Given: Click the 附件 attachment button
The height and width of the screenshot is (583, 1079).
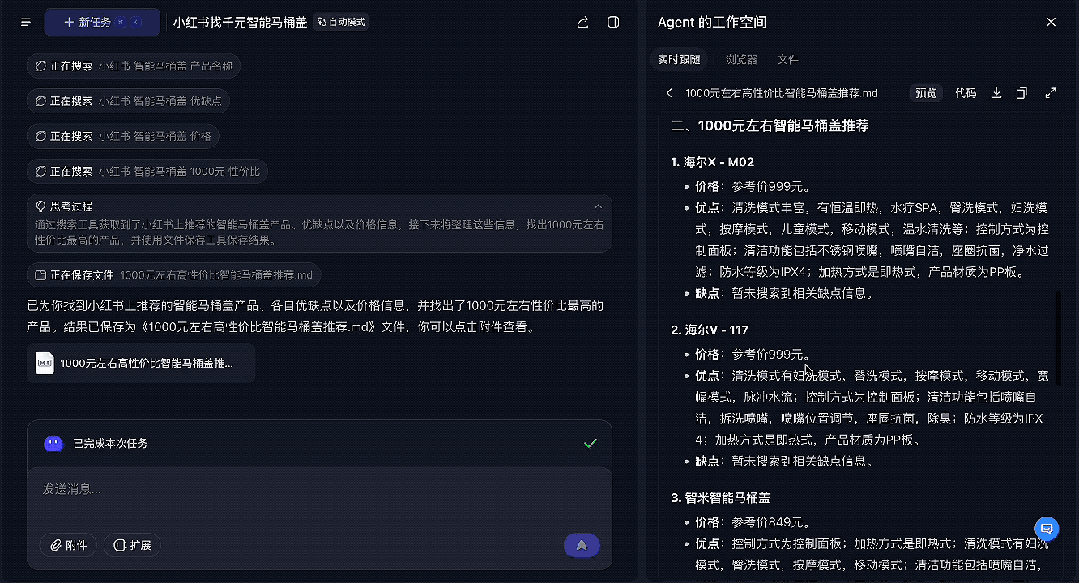Looking at the screenshot, I should pyautogui.click(x=68, y=545).
